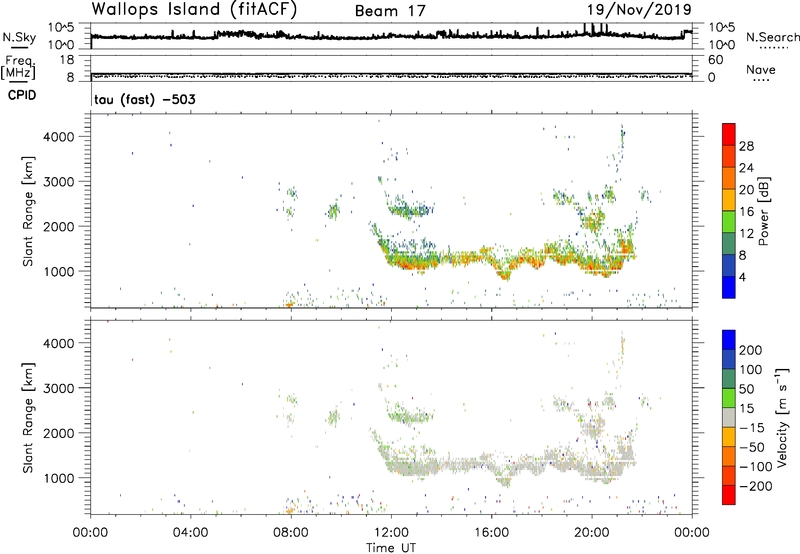
Task: Click the left '10^5' noise axis tick
Action: [61, 28]
